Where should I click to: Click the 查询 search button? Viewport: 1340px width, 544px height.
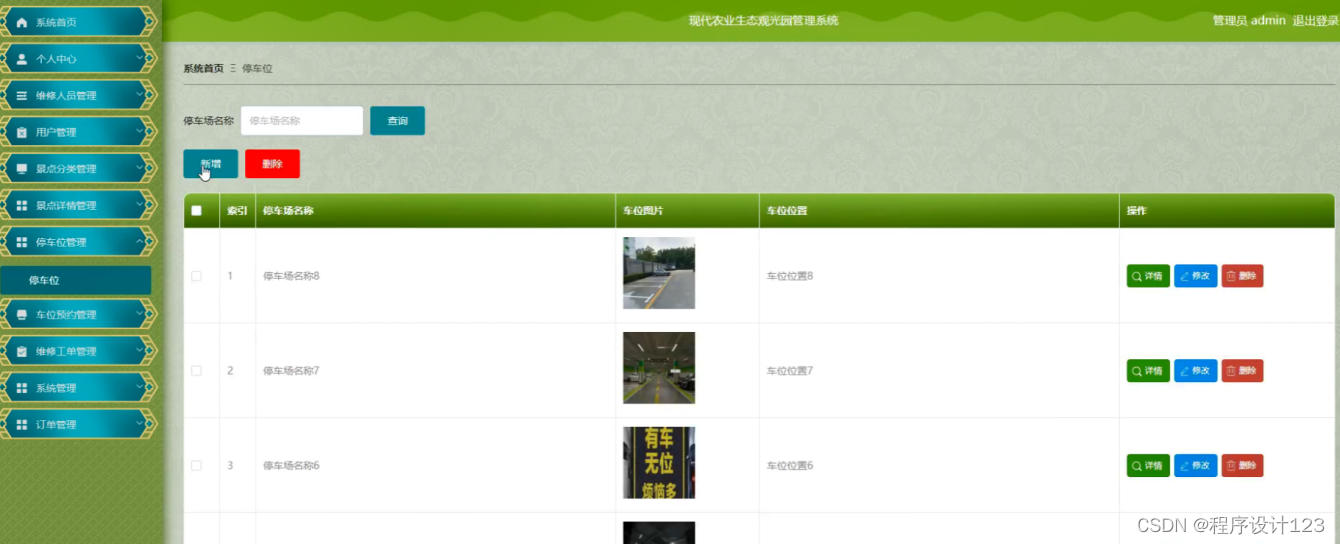click(397, 121)
